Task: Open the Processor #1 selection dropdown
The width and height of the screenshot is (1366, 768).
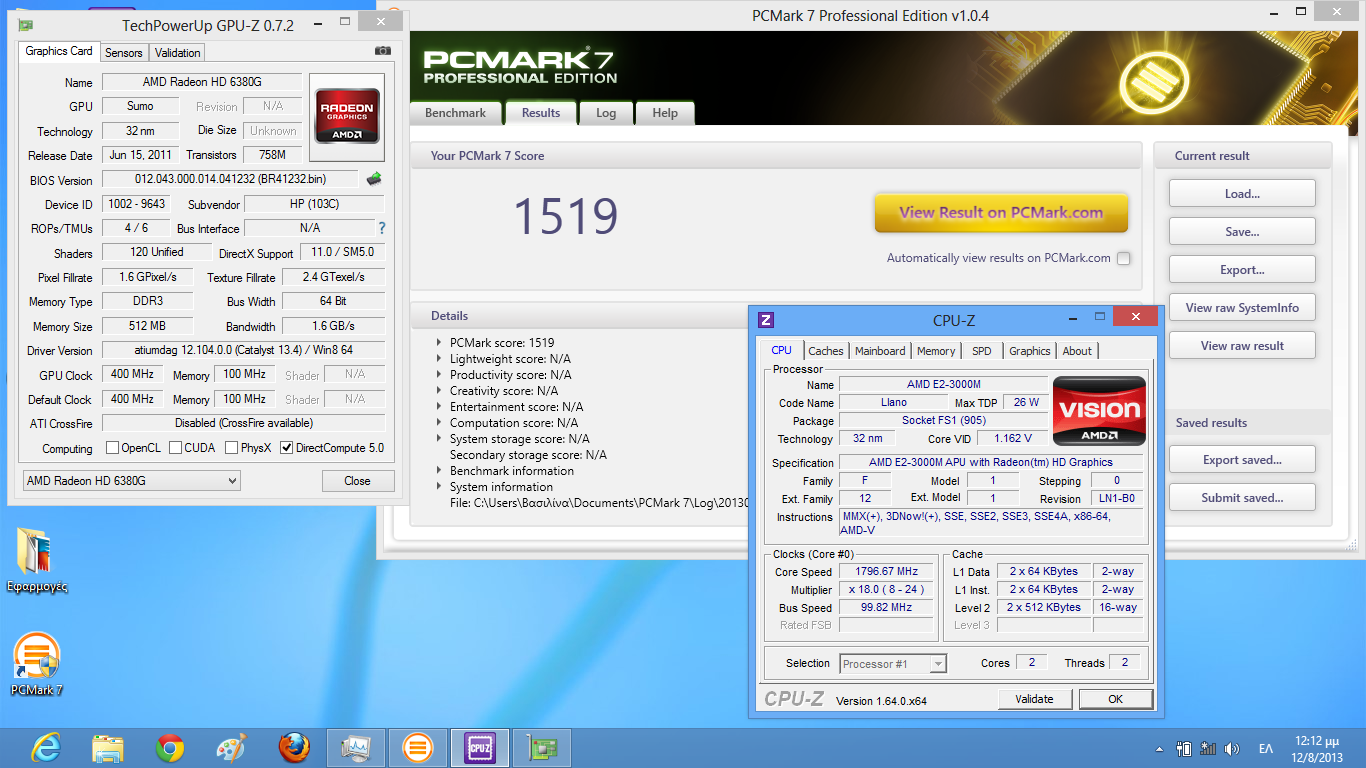Action: 893,664
